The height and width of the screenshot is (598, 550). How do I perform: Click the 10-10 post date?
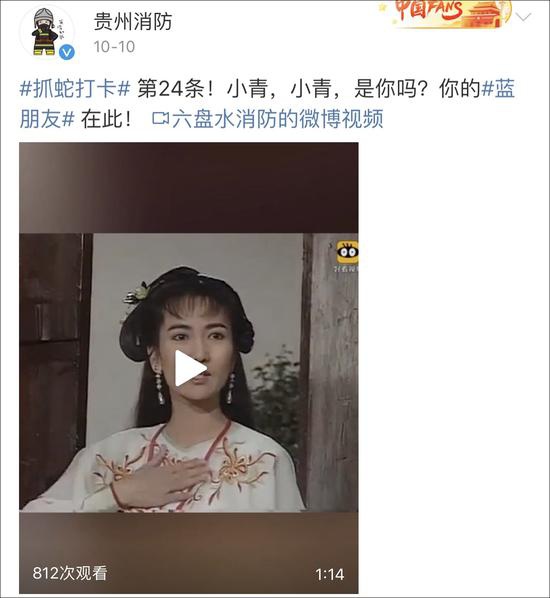coord(114,47)
